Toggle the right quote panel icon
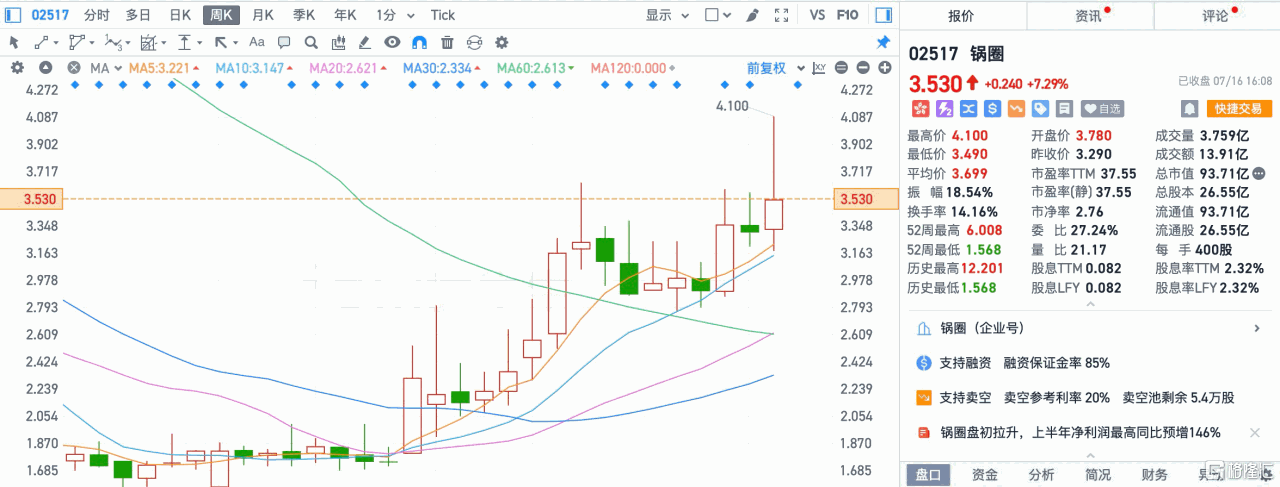1280x487 pixels. tap(883, 15)
